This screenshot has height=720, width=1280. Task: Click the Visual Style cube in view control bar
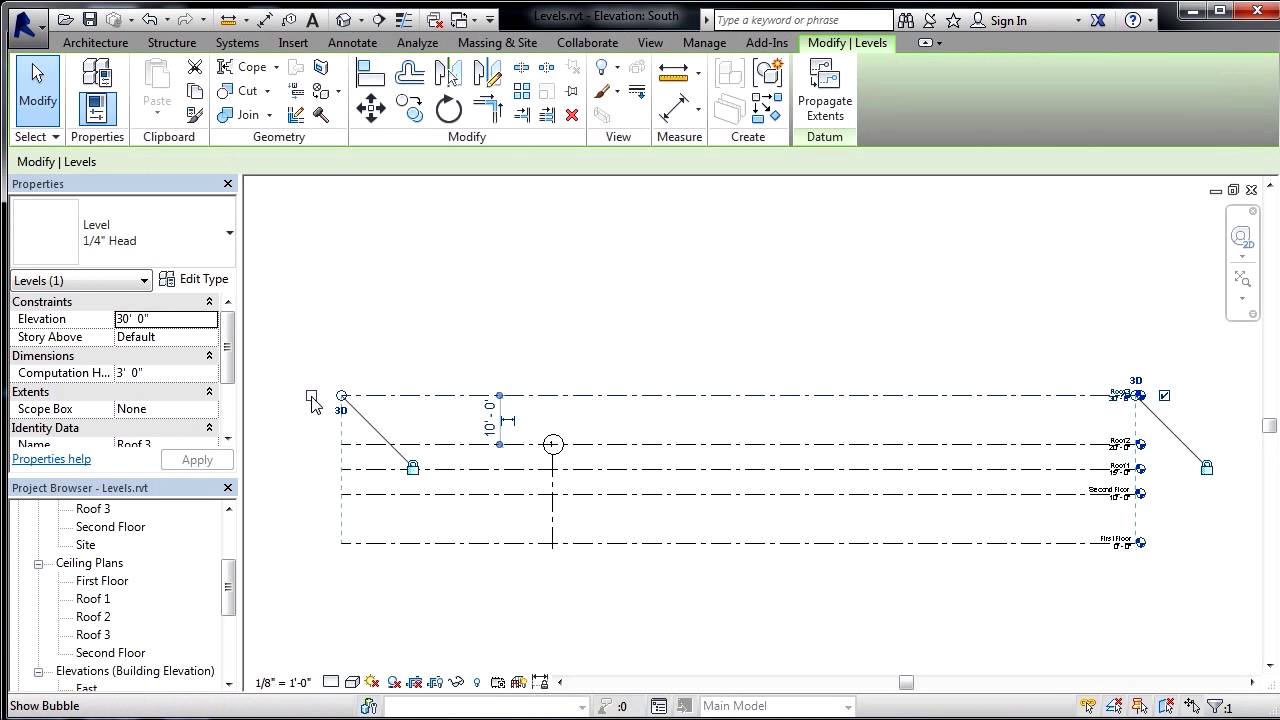coord(352,682)
